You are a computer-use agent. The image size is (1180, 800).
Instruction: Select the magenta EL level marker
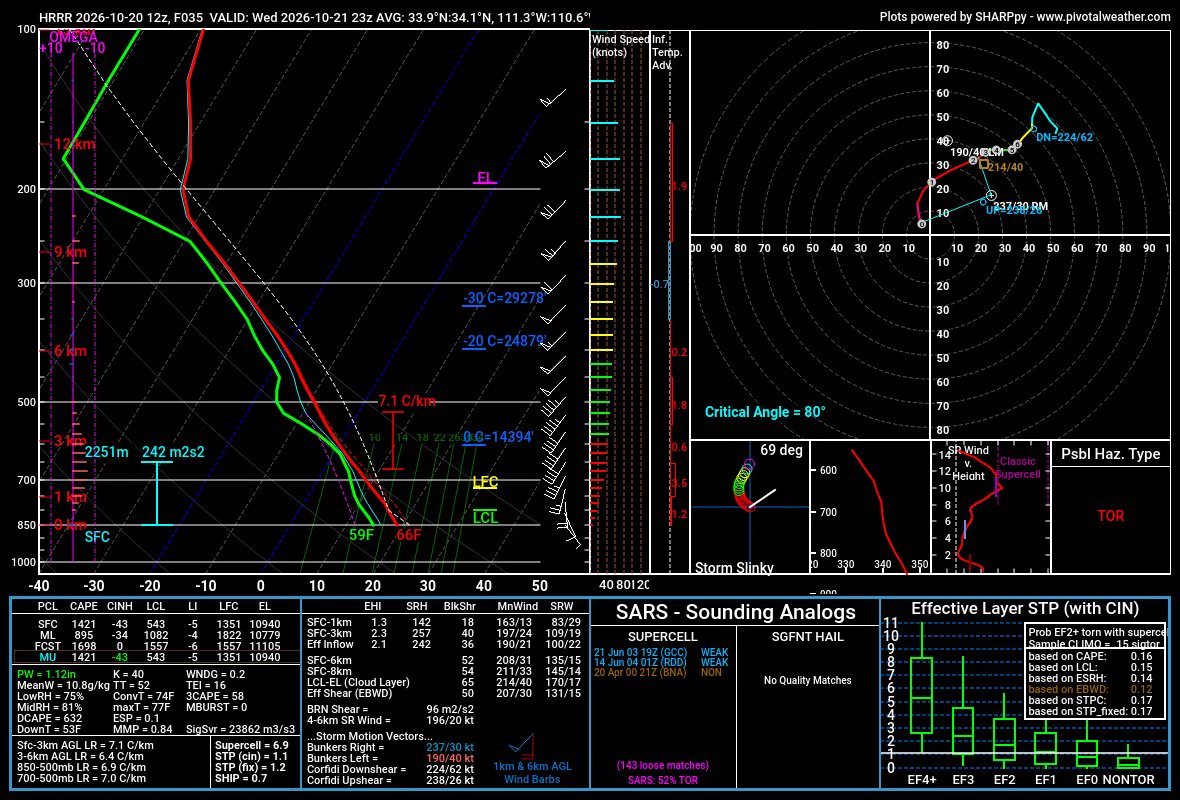[485, 178]
